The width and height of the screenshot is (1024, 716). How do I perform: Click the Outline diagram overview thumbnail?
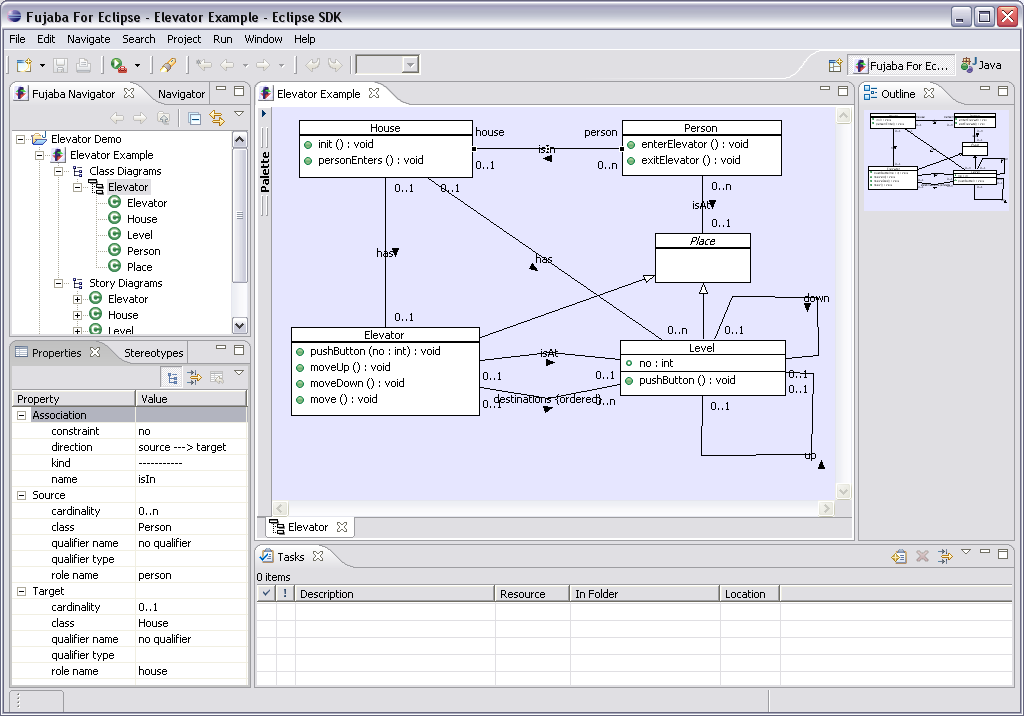coord(936,159)
